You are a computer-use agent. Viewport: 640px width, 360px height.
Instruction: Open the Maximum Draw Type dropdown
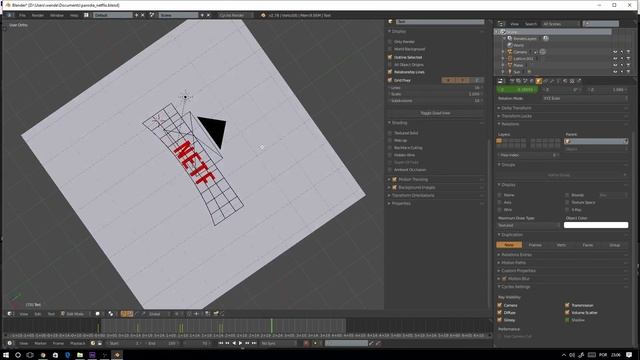pos(528,225)
